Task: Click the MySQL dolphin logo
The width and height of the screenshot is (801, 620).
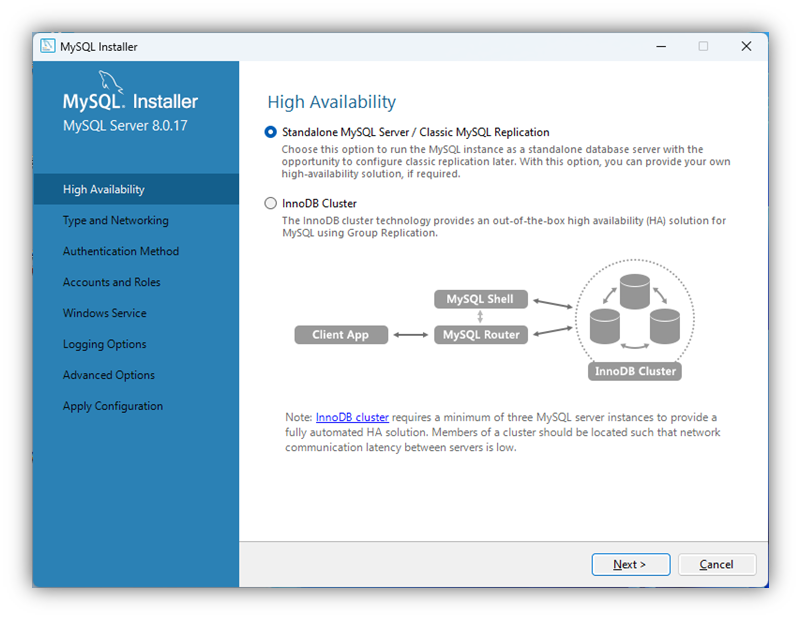Action: [110, 82]
